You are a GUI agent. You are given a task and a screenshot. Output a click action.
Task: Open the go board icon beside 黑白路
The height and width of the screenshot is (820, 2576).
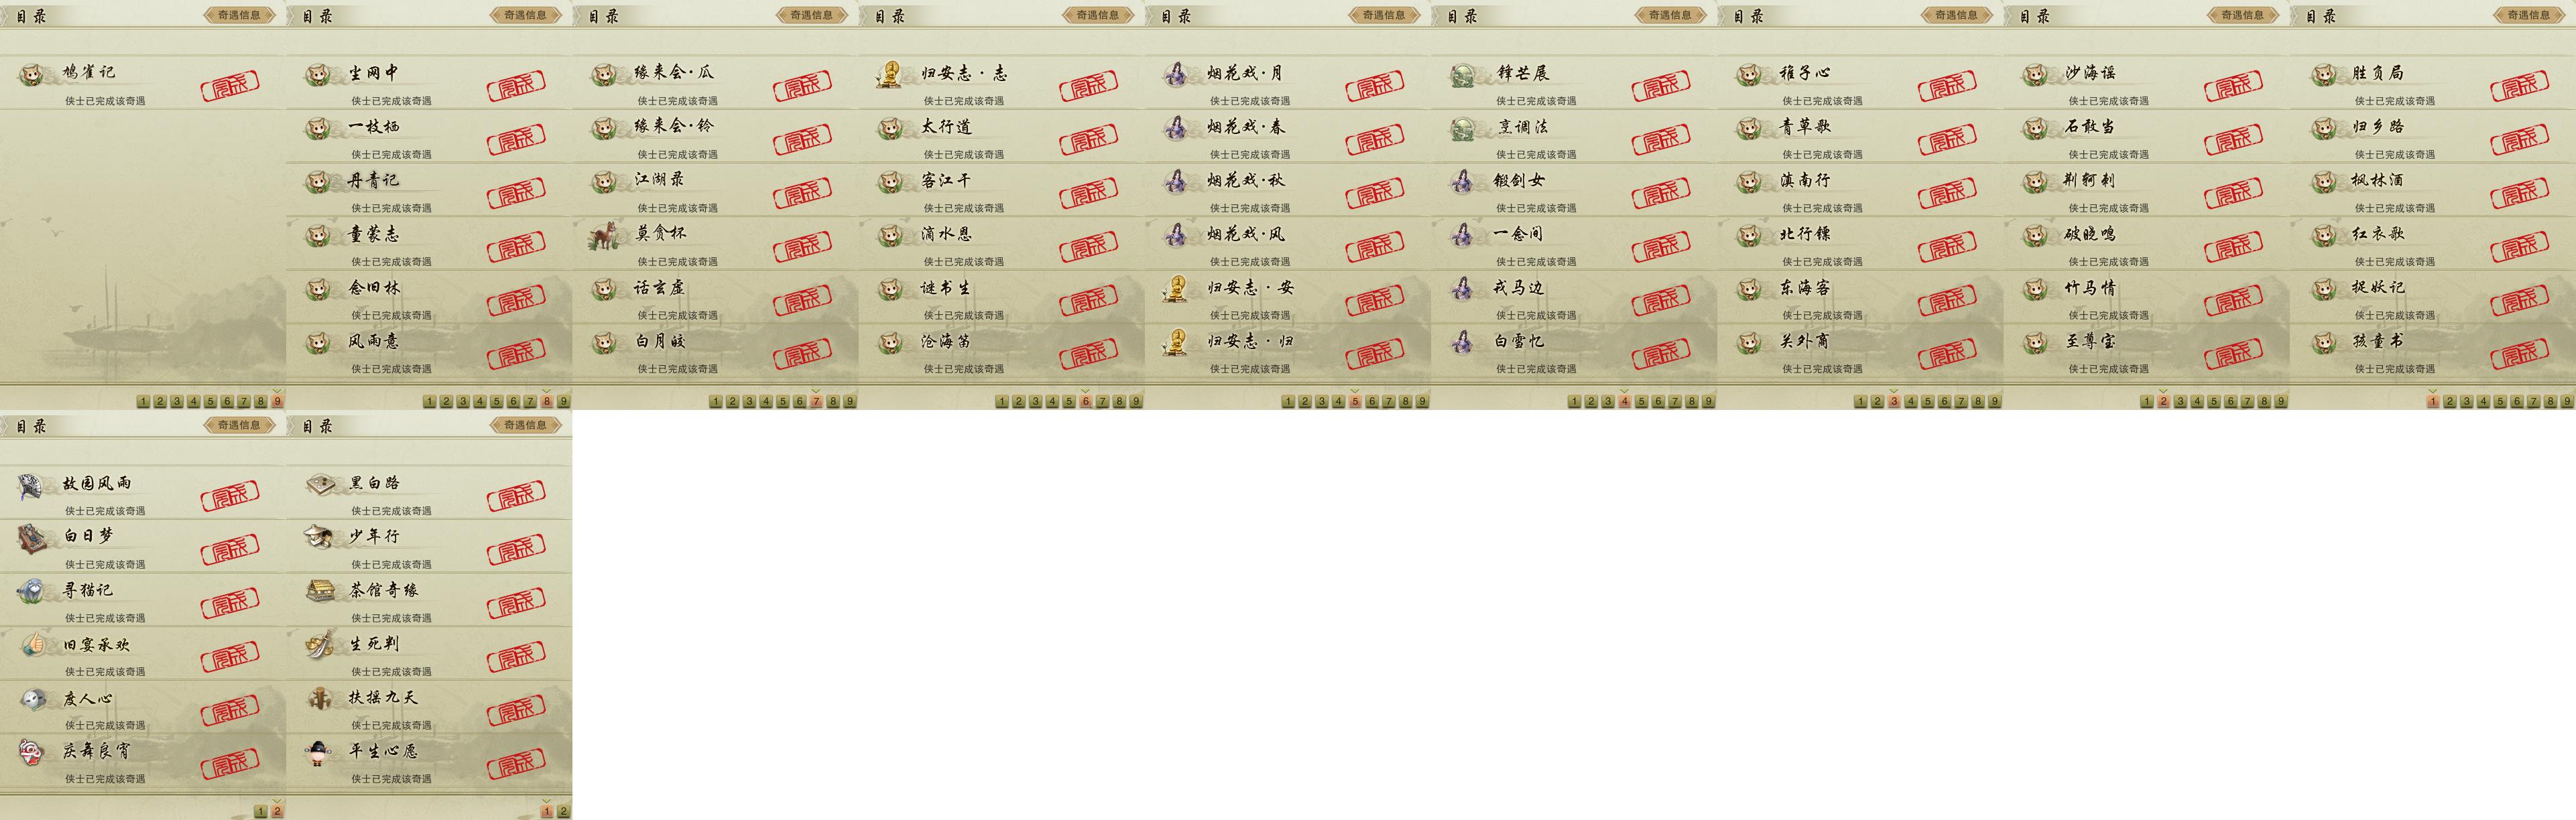click(x=319, y=484)
